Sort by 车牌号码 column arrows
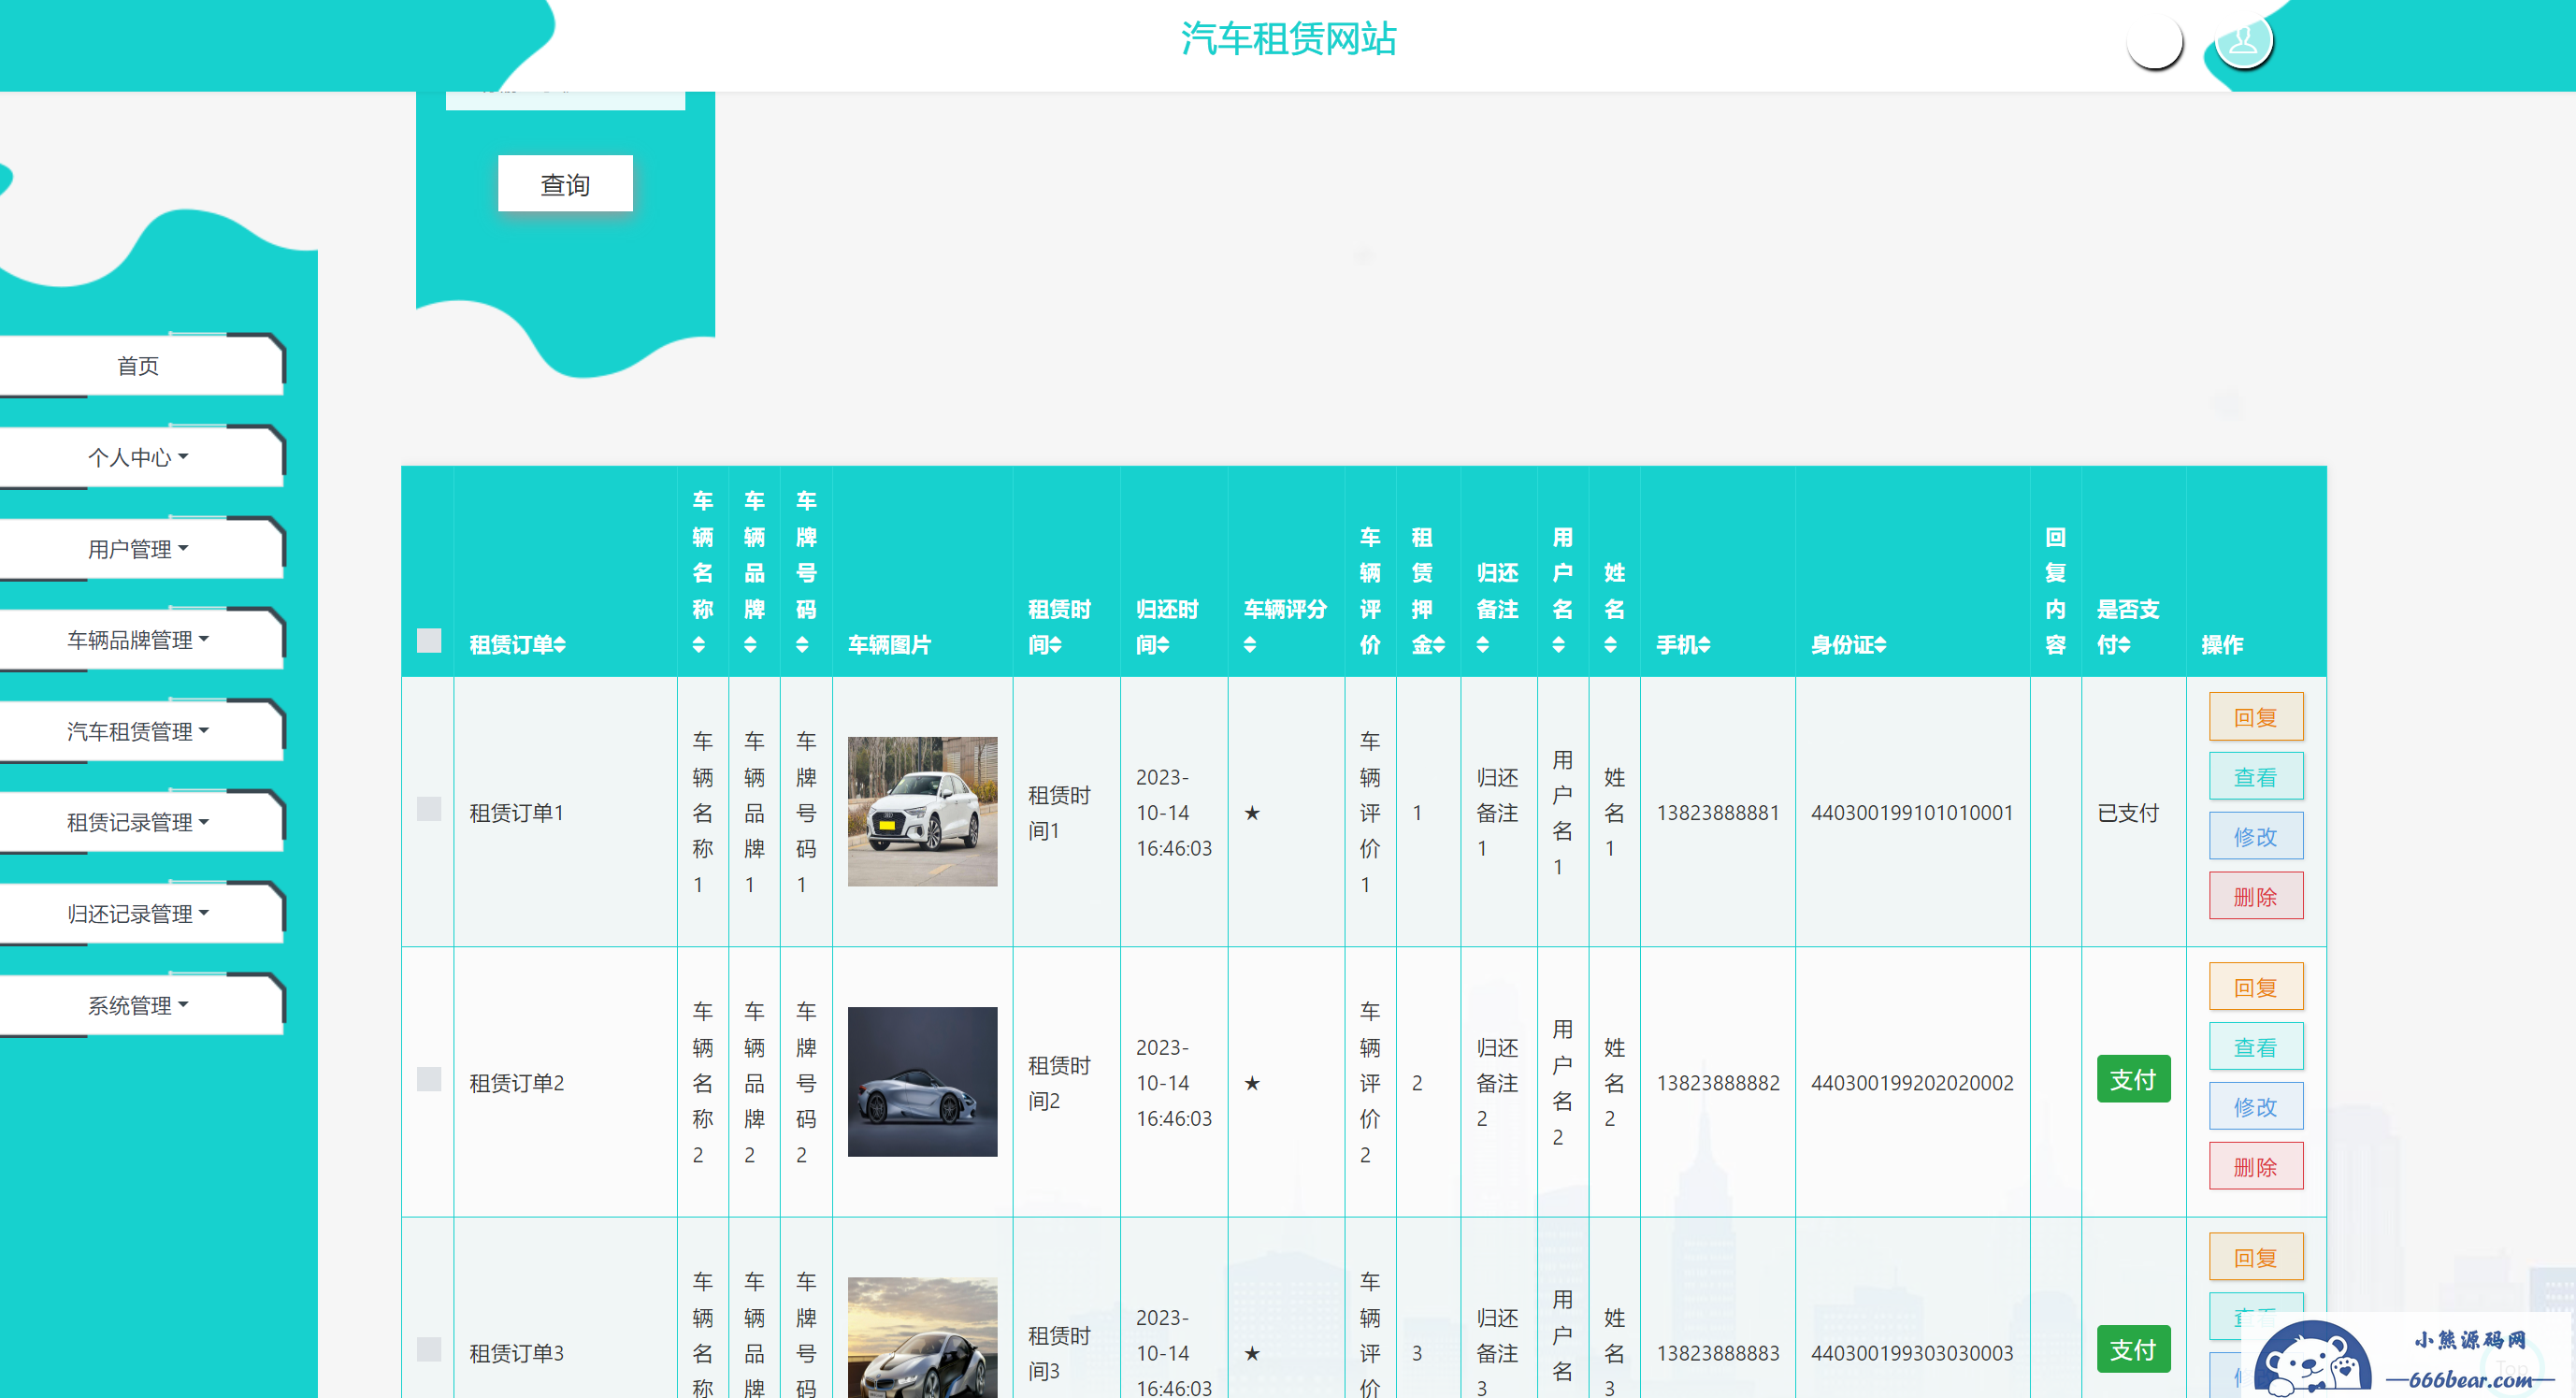 tap(802, 645)
